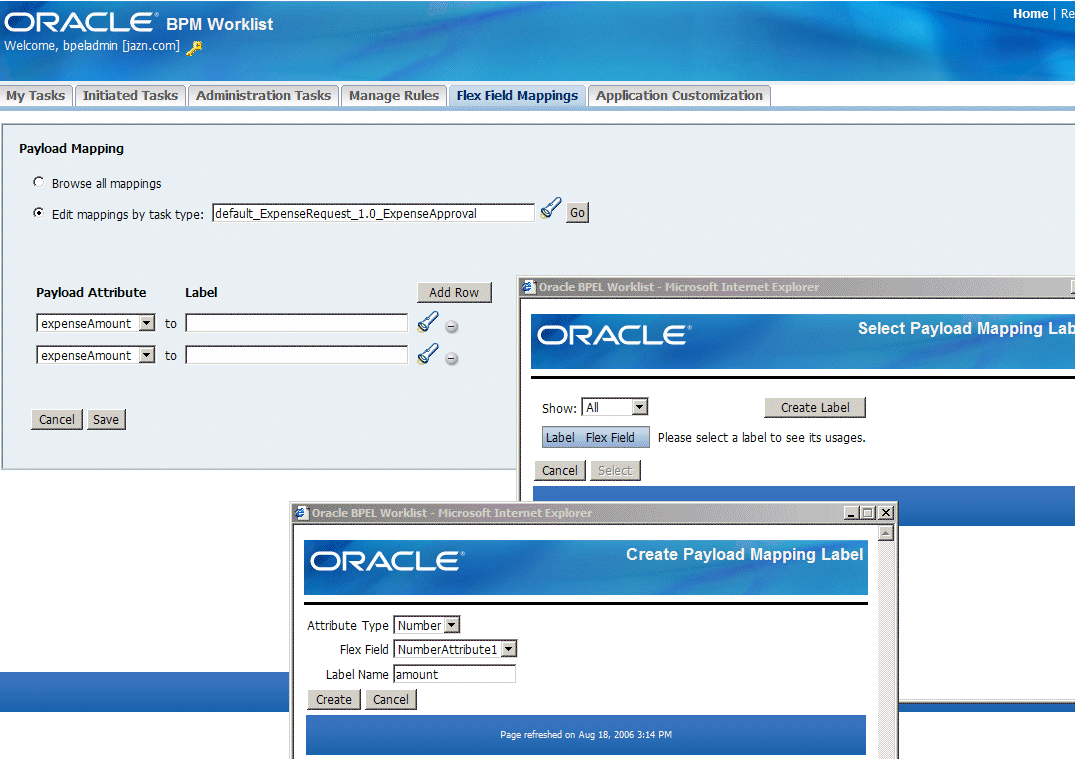
Task: Open Flex Field NumberAttribute1 dropdown
Action: click(508, 649)
